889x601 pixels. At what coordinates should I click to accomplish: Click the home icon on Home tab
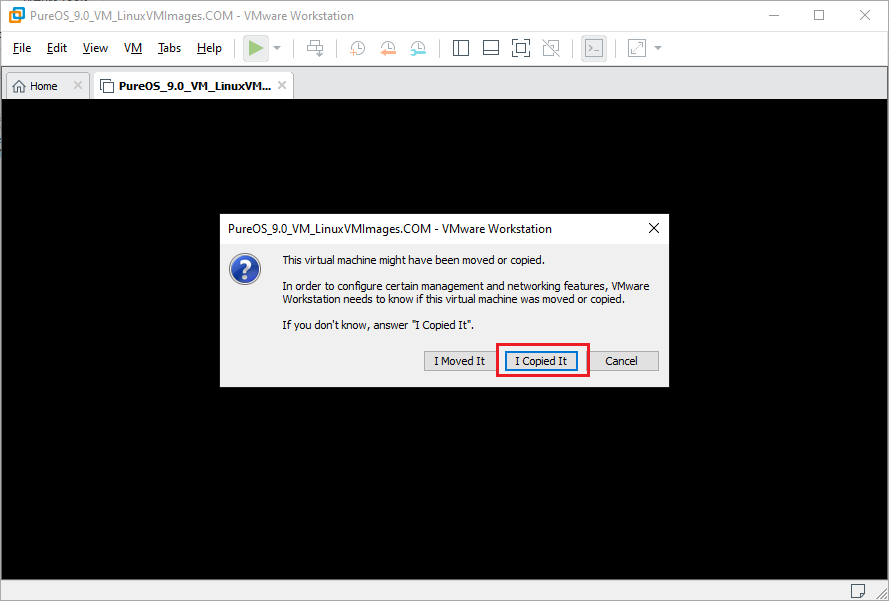(19, 86)
